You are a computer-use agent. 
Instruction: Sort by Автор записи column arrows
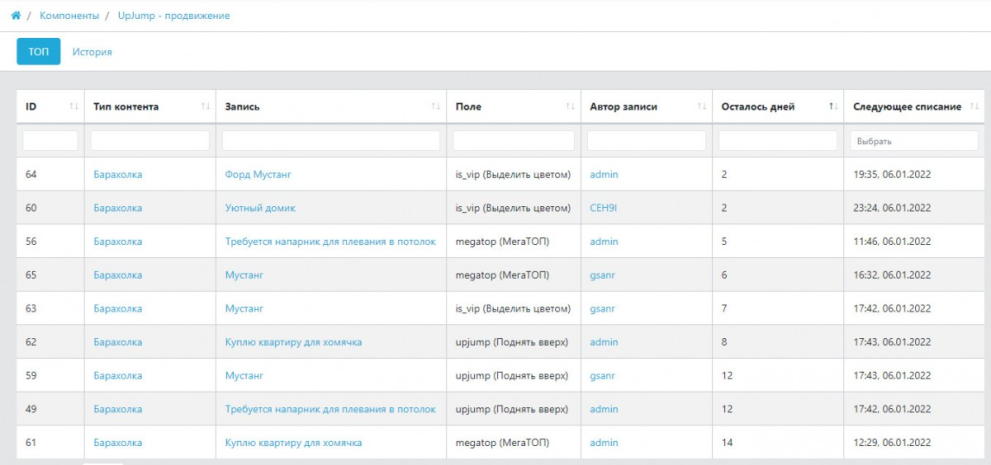click(702, 107)
